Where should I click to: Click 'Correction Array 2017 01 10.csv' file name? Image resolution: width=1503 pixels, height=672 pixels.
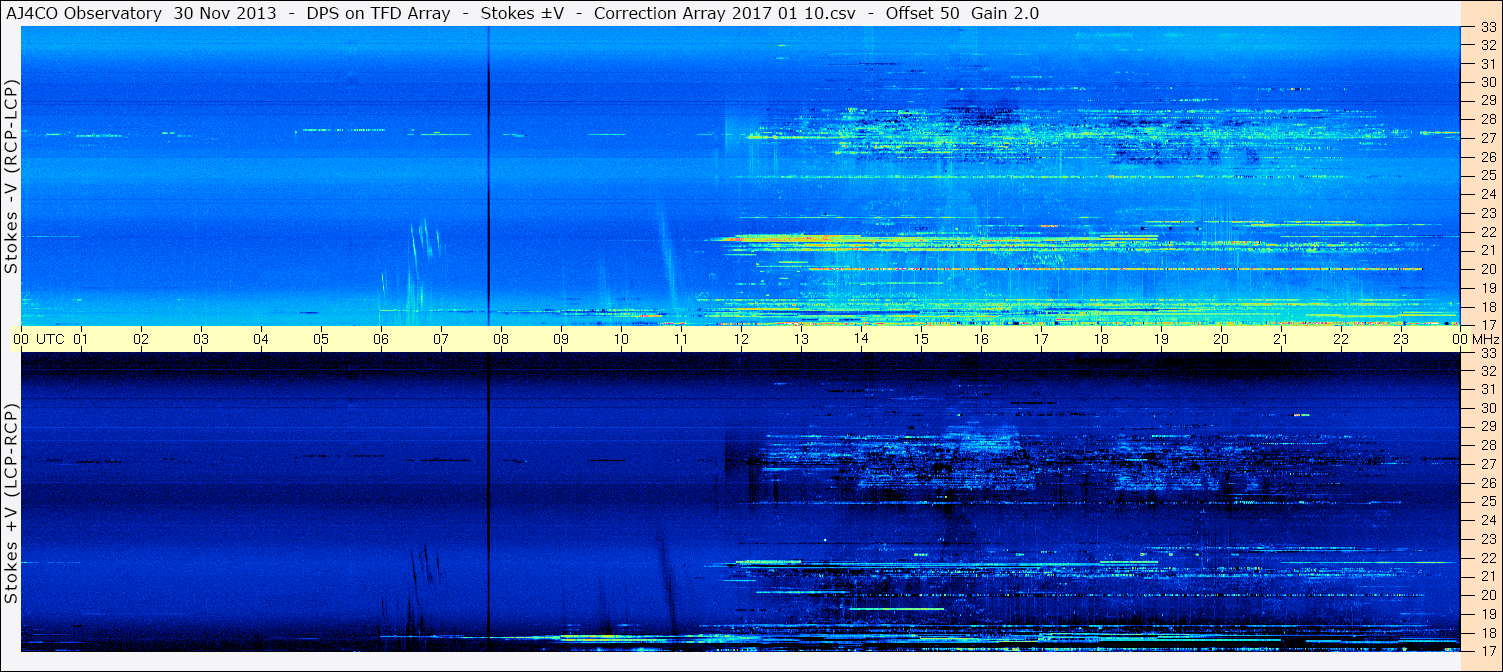pos(725,13)
